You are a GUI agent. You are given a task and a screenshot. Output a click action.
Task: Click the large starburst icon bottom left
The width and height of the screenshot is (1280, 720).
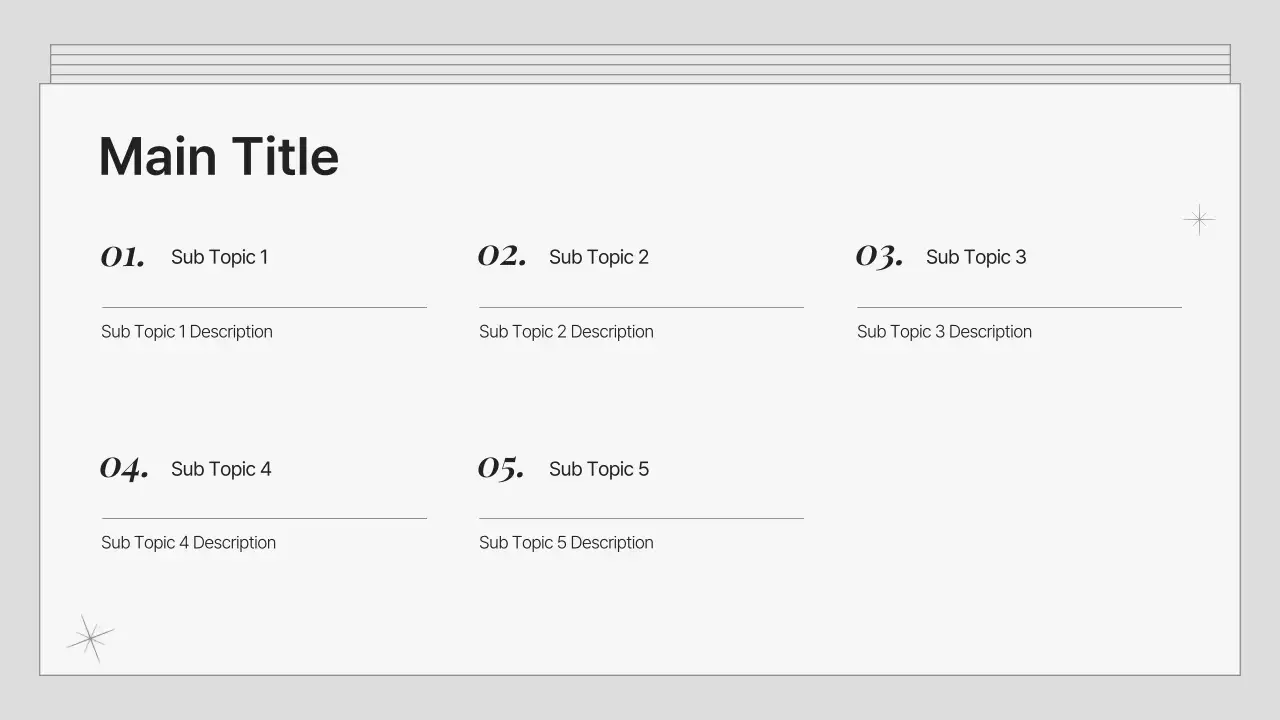click(90, 637)
